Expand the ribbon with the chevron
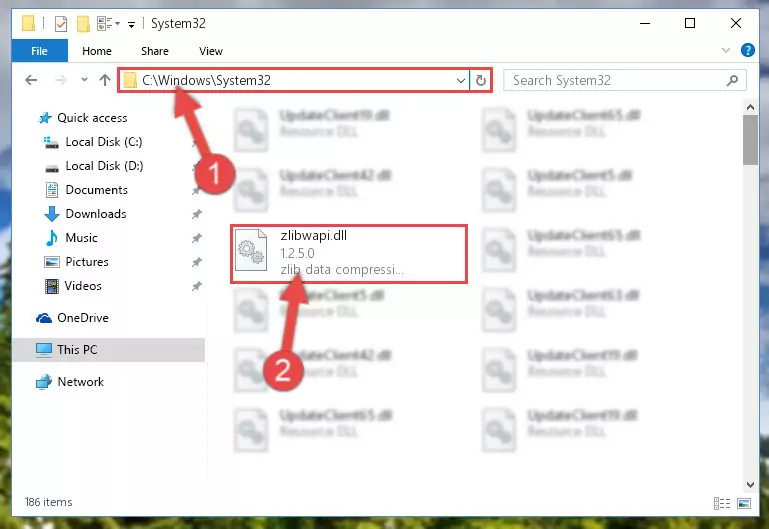 726,50
